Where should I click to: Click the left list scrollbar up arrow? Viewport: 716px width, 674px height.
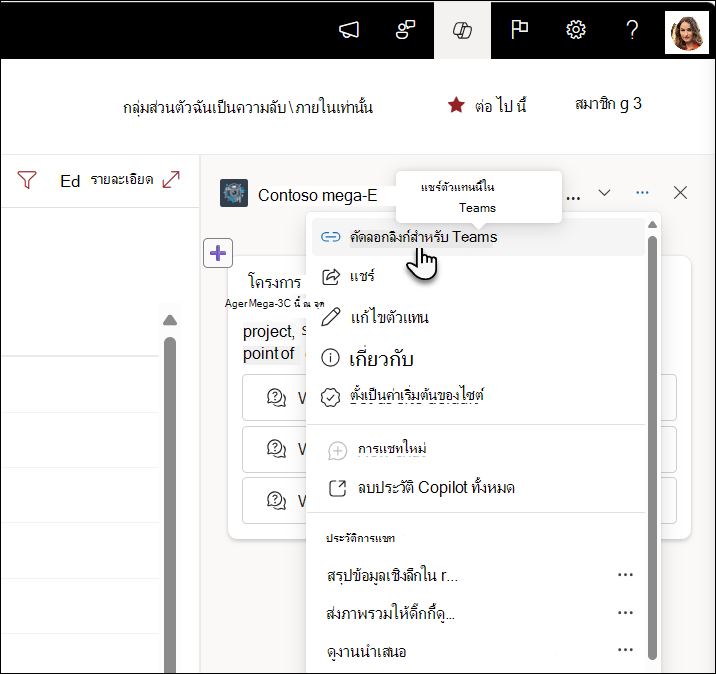tap(170, 320)
